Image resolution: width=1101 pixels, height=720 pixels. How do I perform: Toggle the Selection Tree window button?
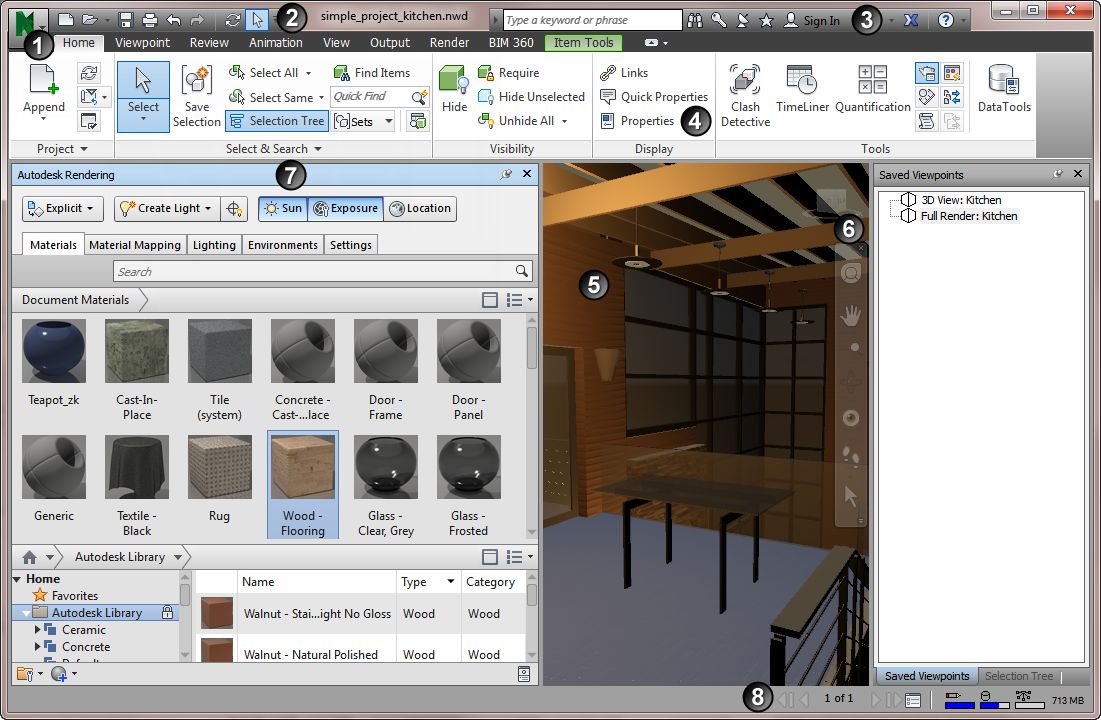tap(276, 121)
